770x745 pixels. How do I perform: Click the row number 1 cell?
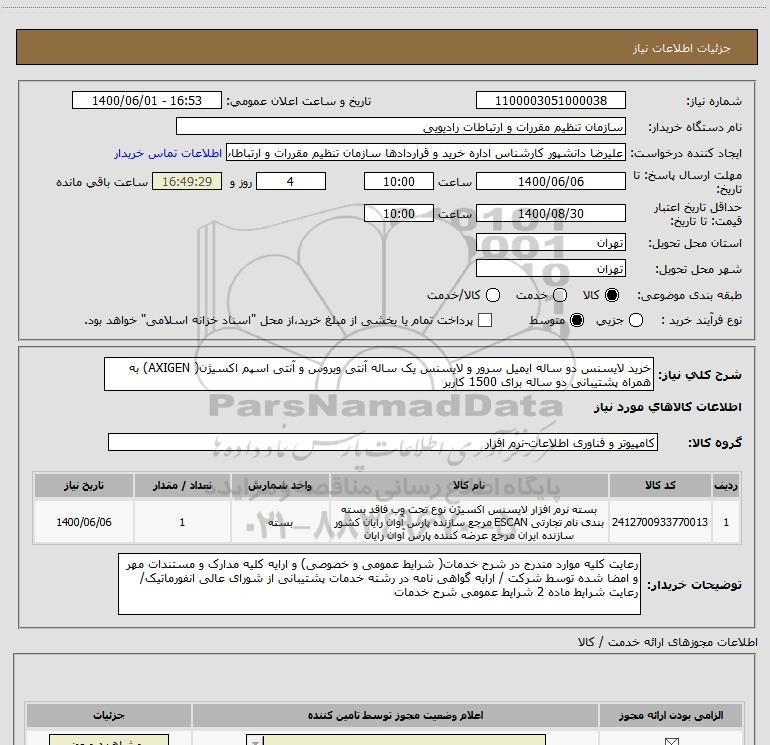click(x=726, y=522)
